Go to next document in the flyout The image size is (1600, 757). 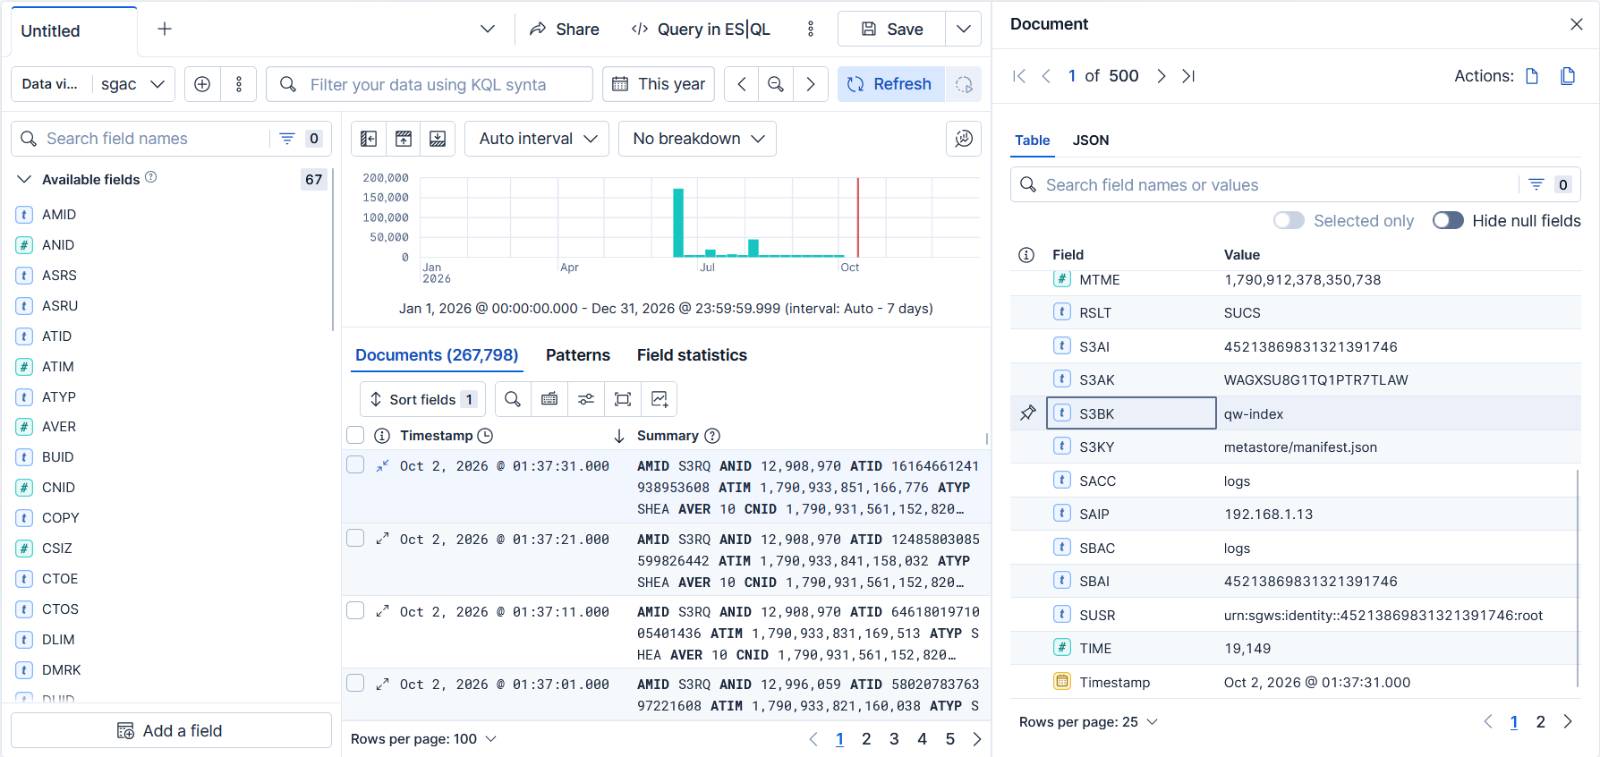[1161, 76]
